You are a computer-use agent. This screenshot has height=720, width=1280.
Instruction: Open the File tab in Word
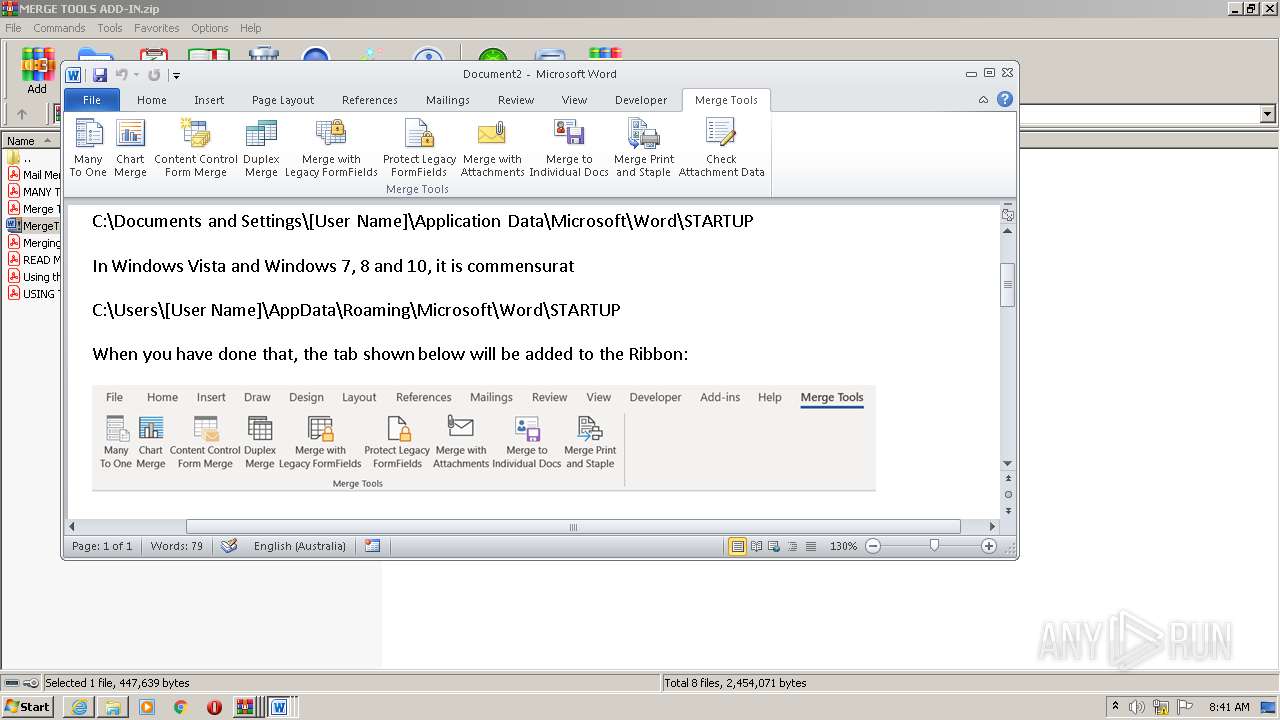tap(92, 100)
